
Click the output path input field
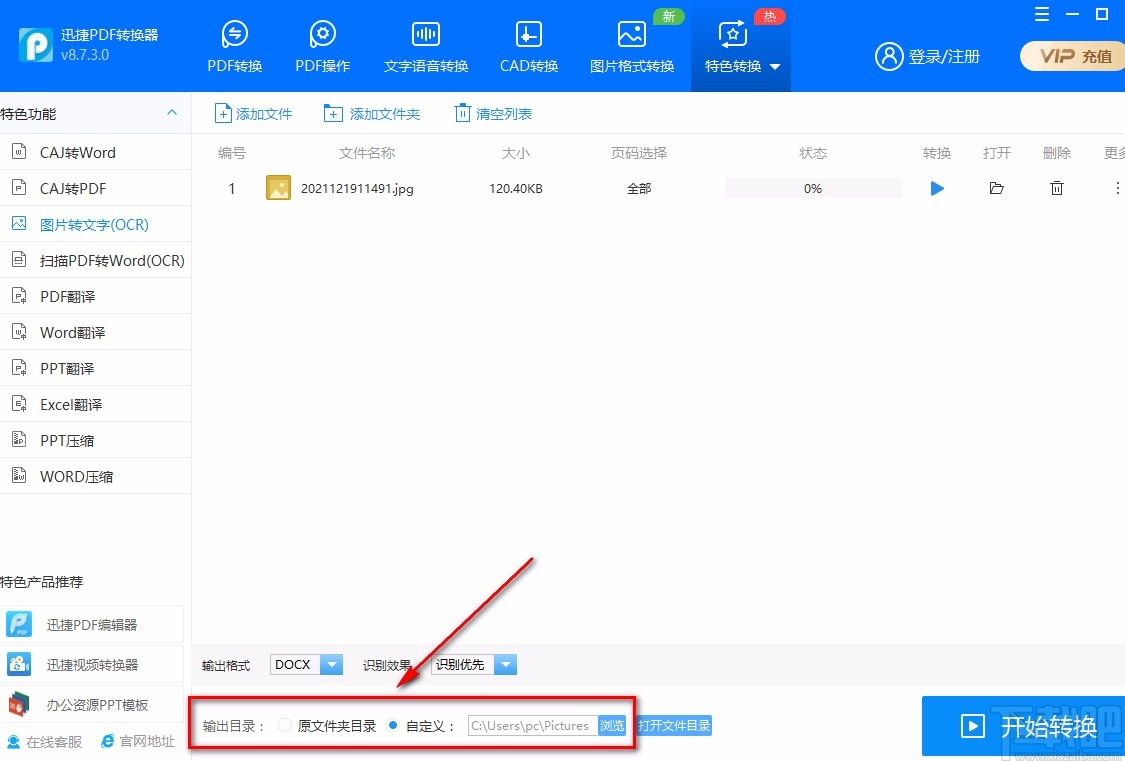click(530, 725)
